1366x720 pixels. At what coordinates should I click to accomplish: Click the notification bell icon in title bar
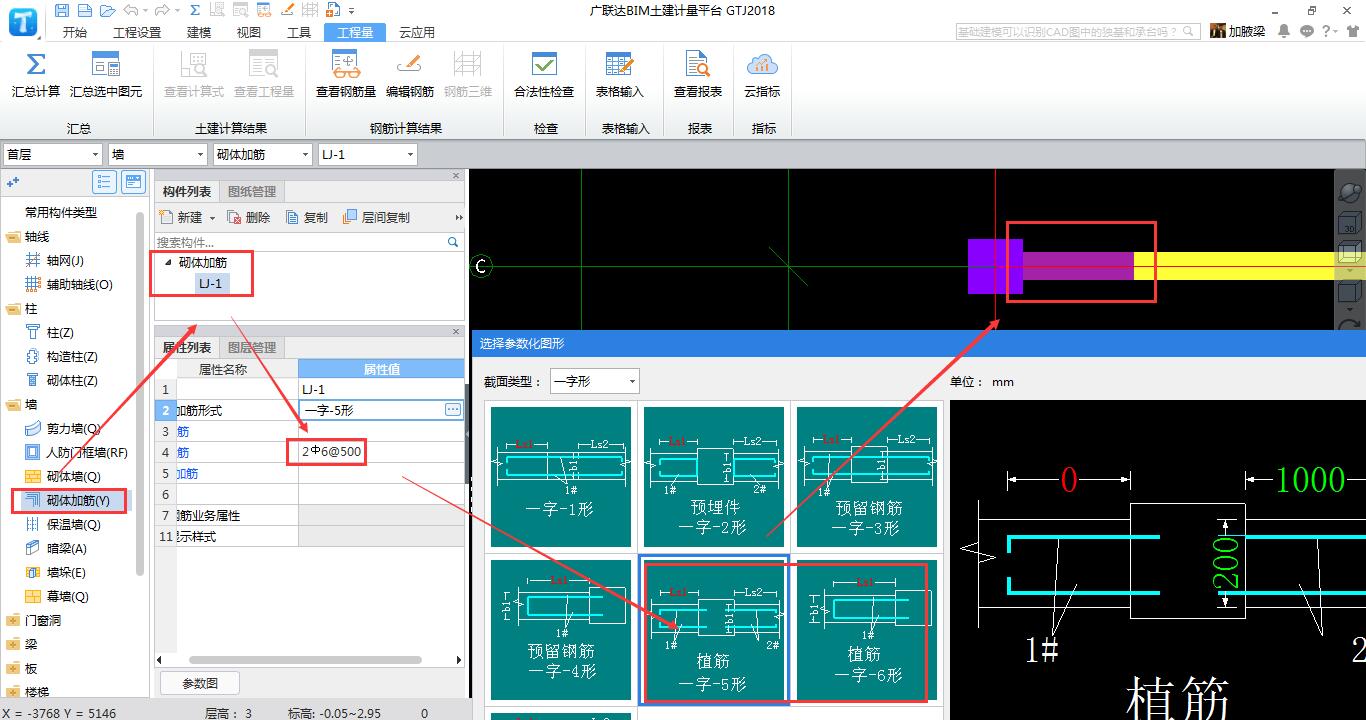pyautogui.click(x=1284, y=31)
